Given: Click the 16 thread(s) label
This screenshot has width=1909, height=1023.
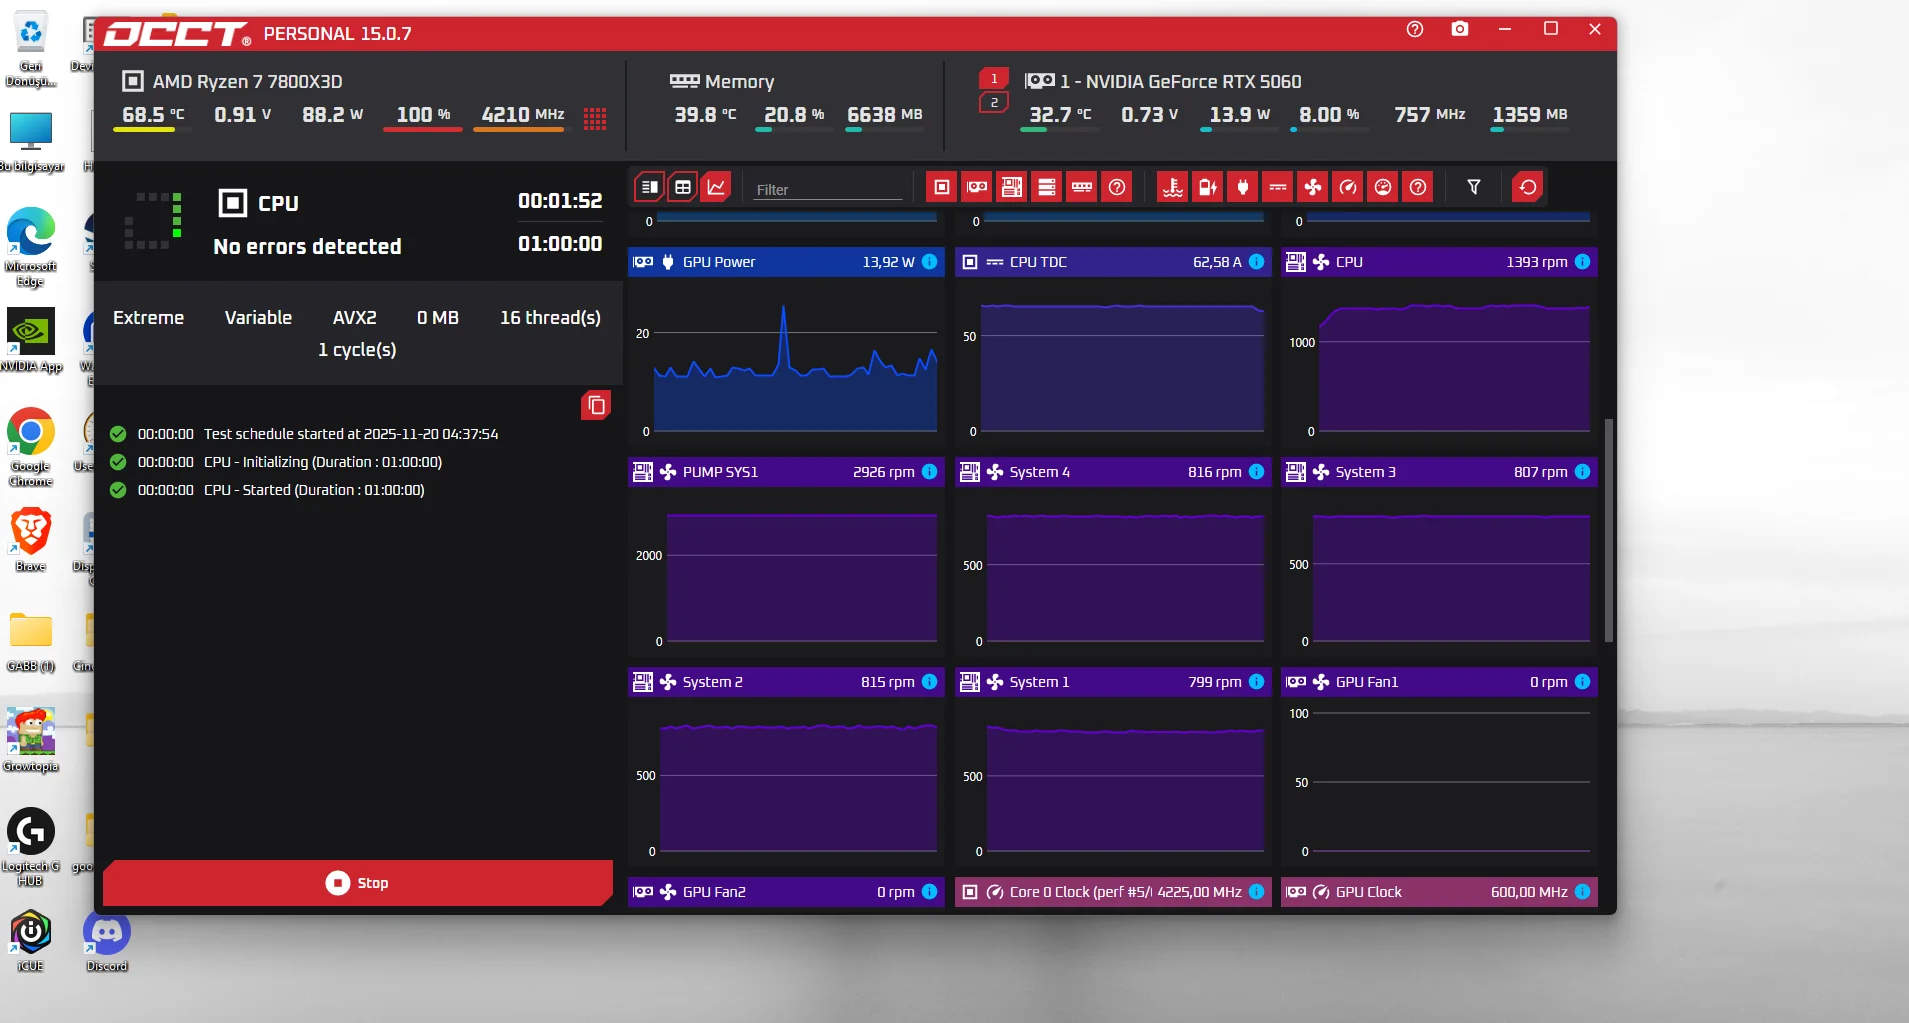Looking at the screenshot, I should click(550, 318).
